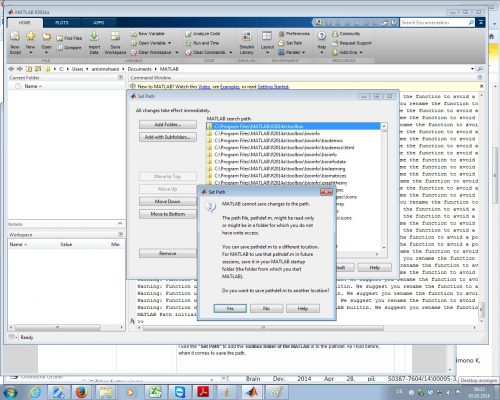The image size is (500, 400).
Task: Click the search icon in Search Documentation
Action: (x=471, y=23)
